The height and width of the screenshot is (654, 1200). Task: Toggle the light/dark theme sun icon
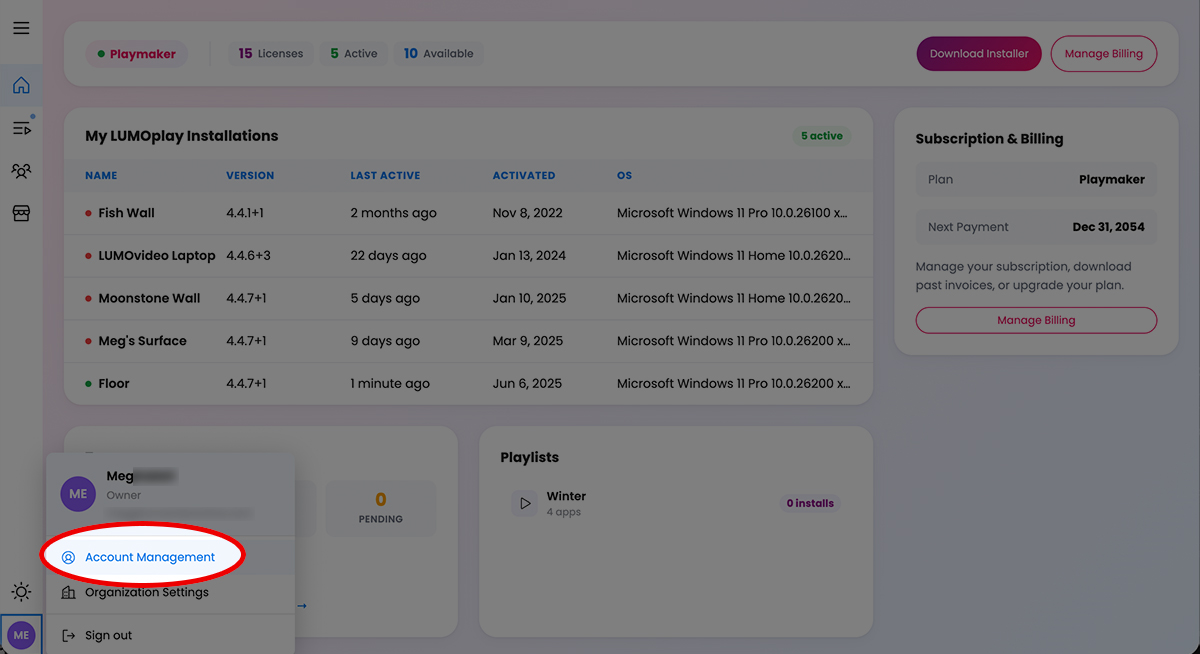(x=21, y=592)
